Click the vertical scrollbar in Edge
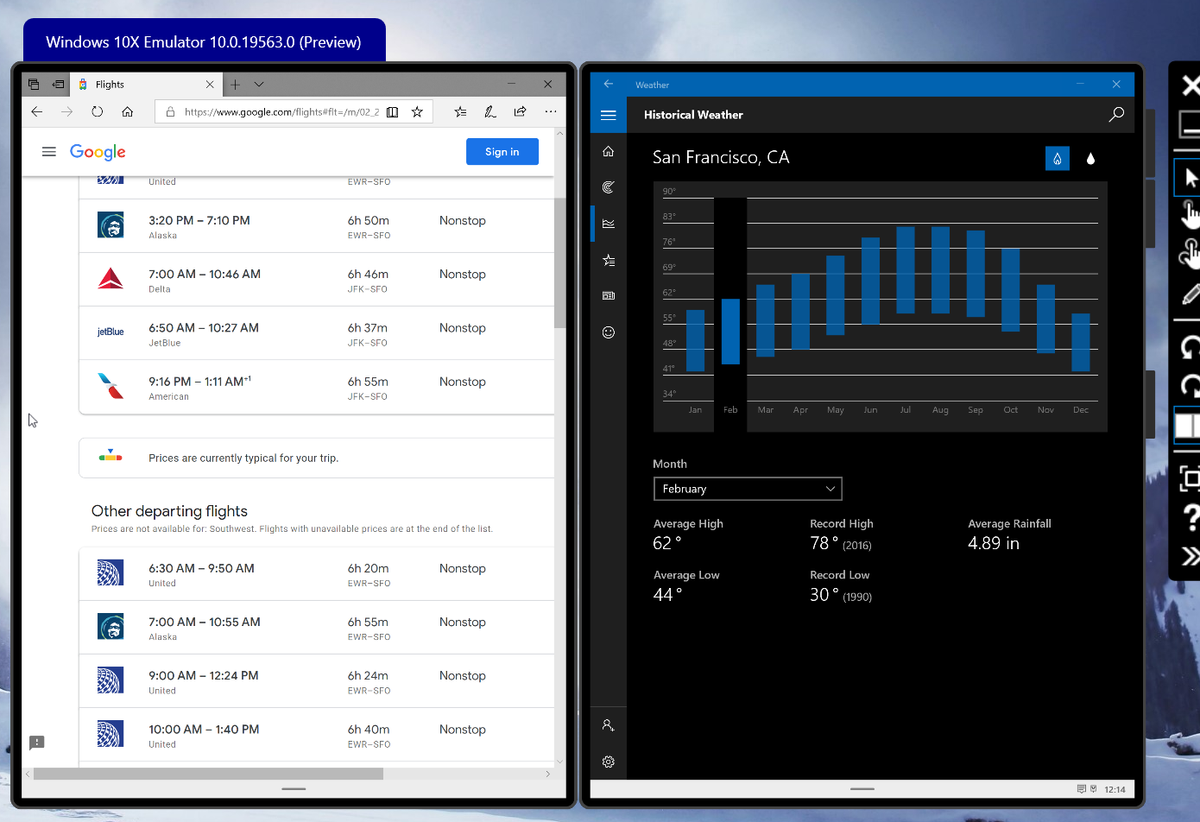1200x822 pixels. 560,263
